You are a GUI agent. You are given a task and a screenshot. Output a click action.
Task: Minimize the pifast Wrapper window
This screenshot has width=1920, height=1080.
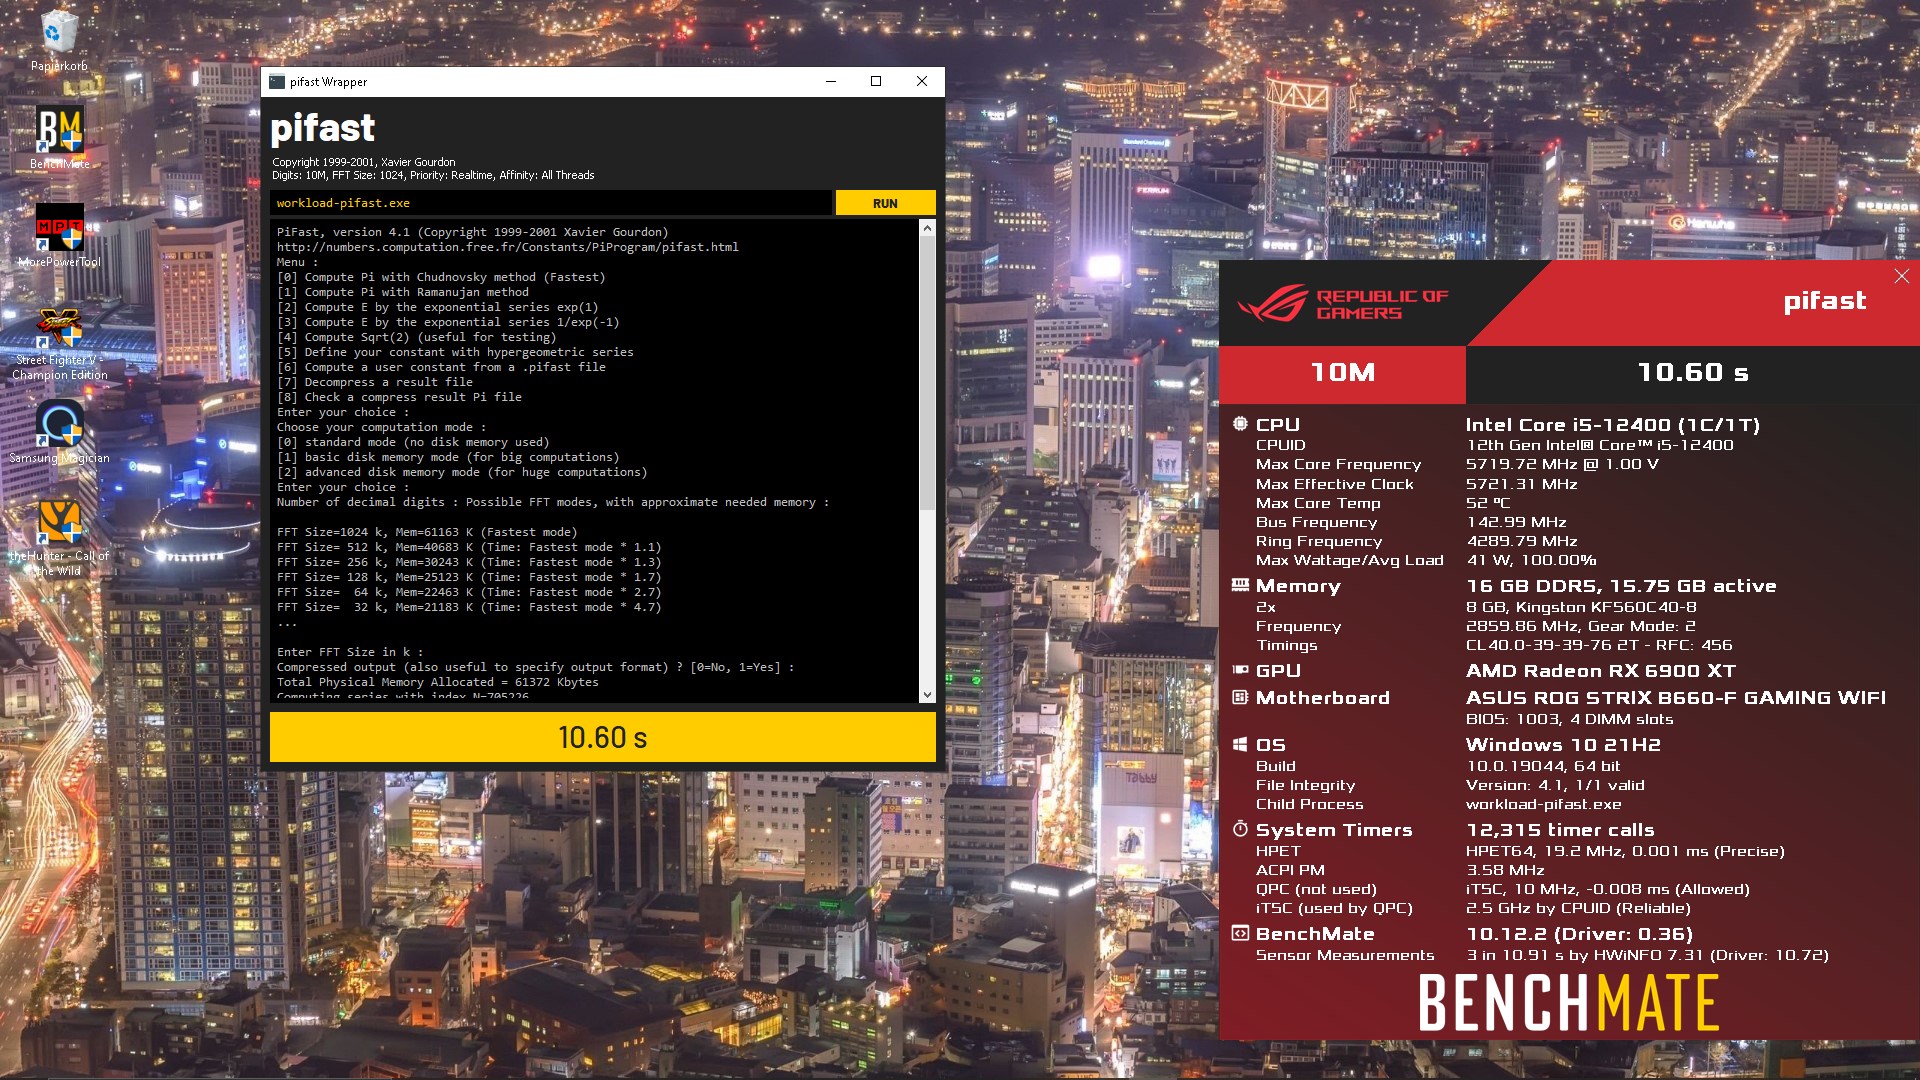tap(830, 82)
